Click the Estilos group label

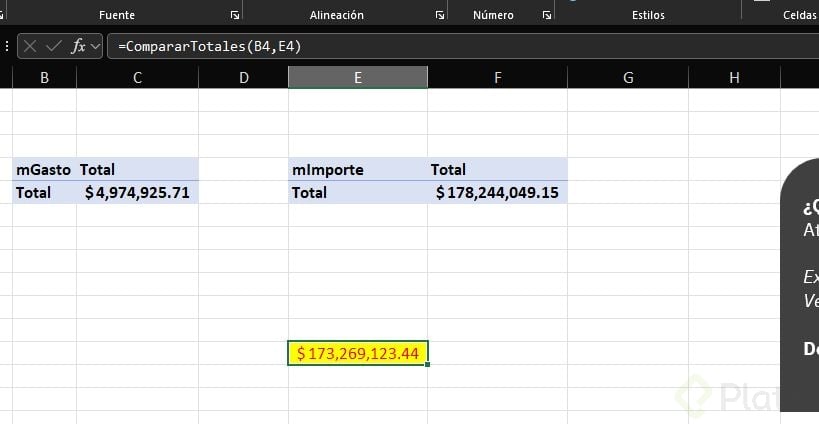click(648, 15)
